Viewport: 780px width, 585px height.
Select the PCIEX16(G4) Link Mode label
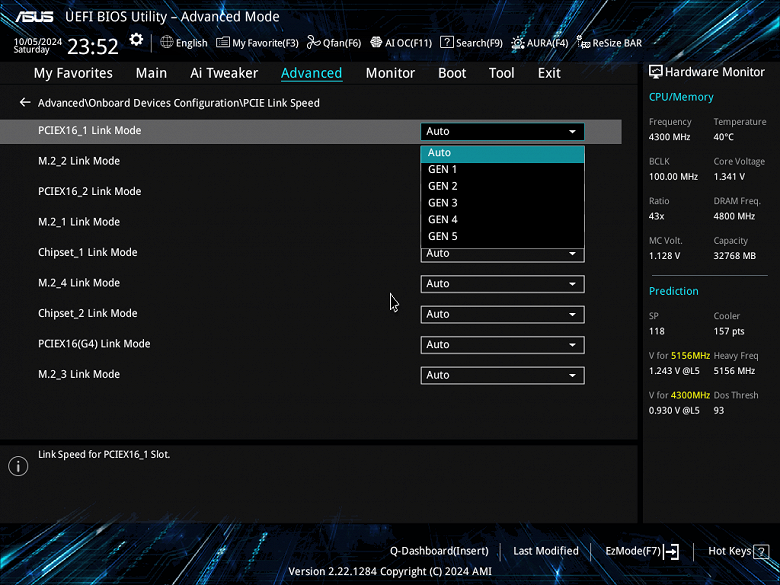[94, 344]
